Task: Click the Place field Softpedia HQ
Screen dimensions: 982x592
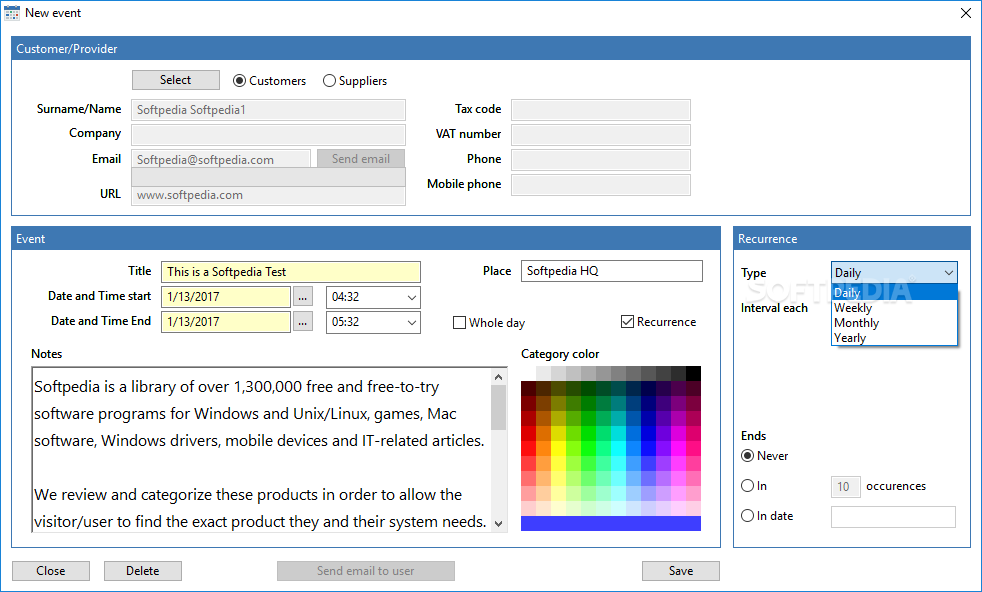Action: tap(612, 271)
